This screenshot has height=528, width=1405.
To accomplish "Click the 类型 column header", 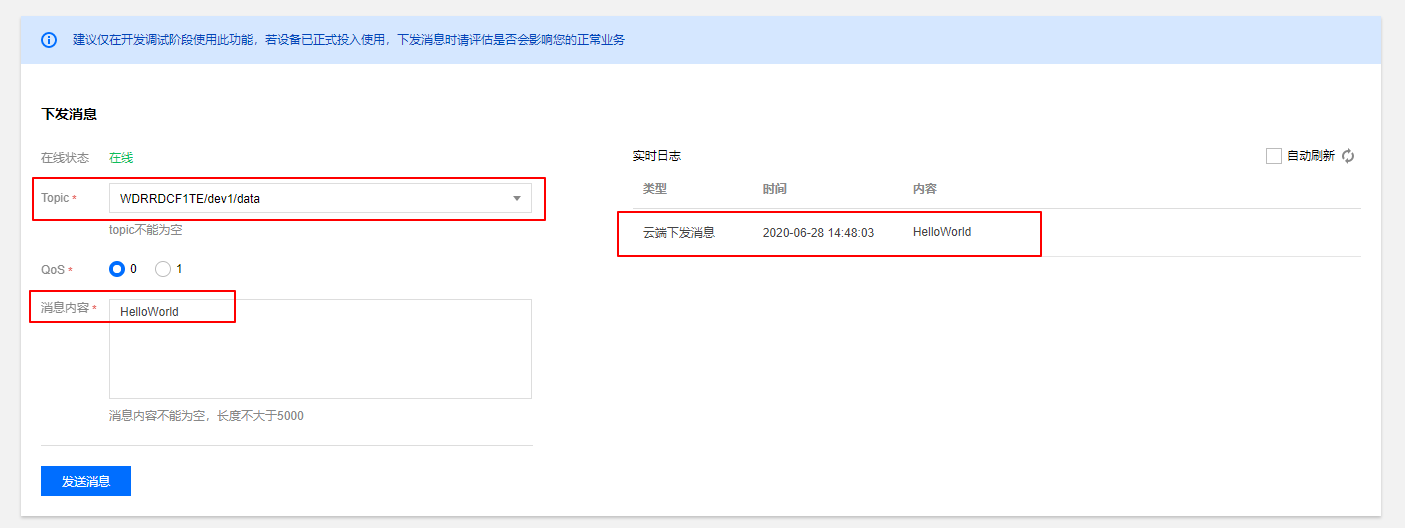I will (655, 189).
